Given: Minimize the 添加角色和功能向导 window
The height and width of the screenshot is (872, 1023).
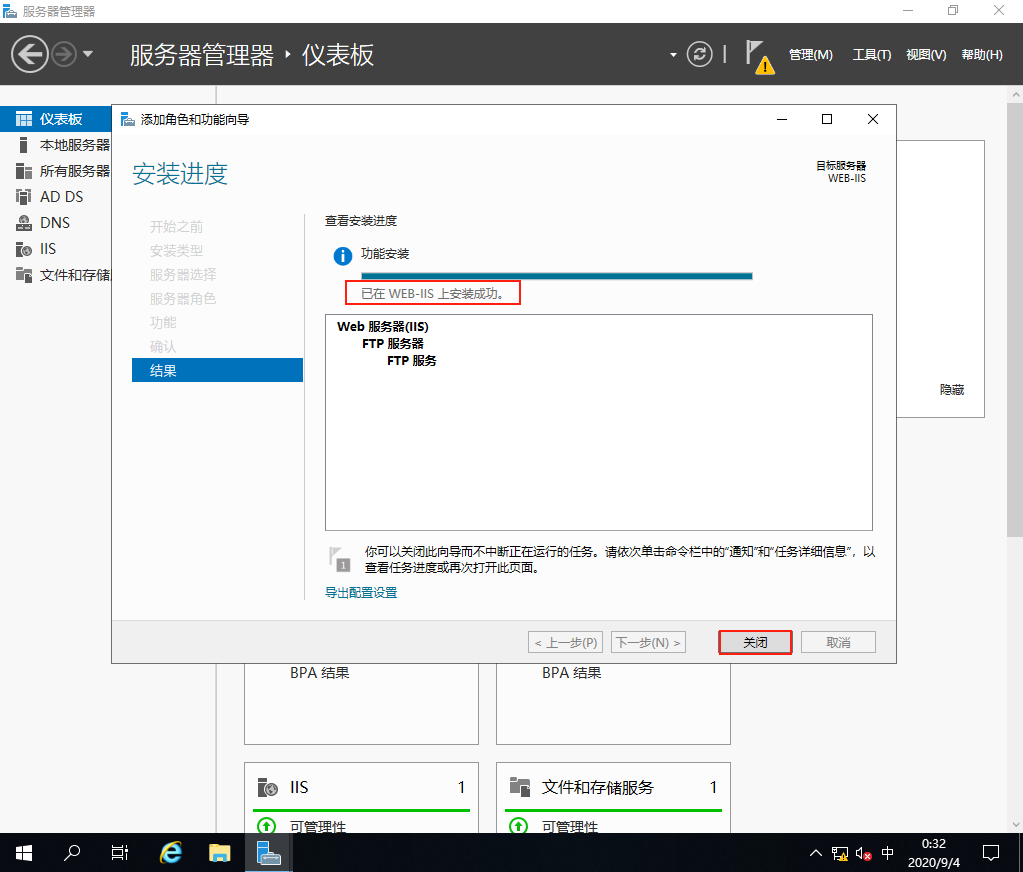Looking at the screenshot, I should [782, 119].
